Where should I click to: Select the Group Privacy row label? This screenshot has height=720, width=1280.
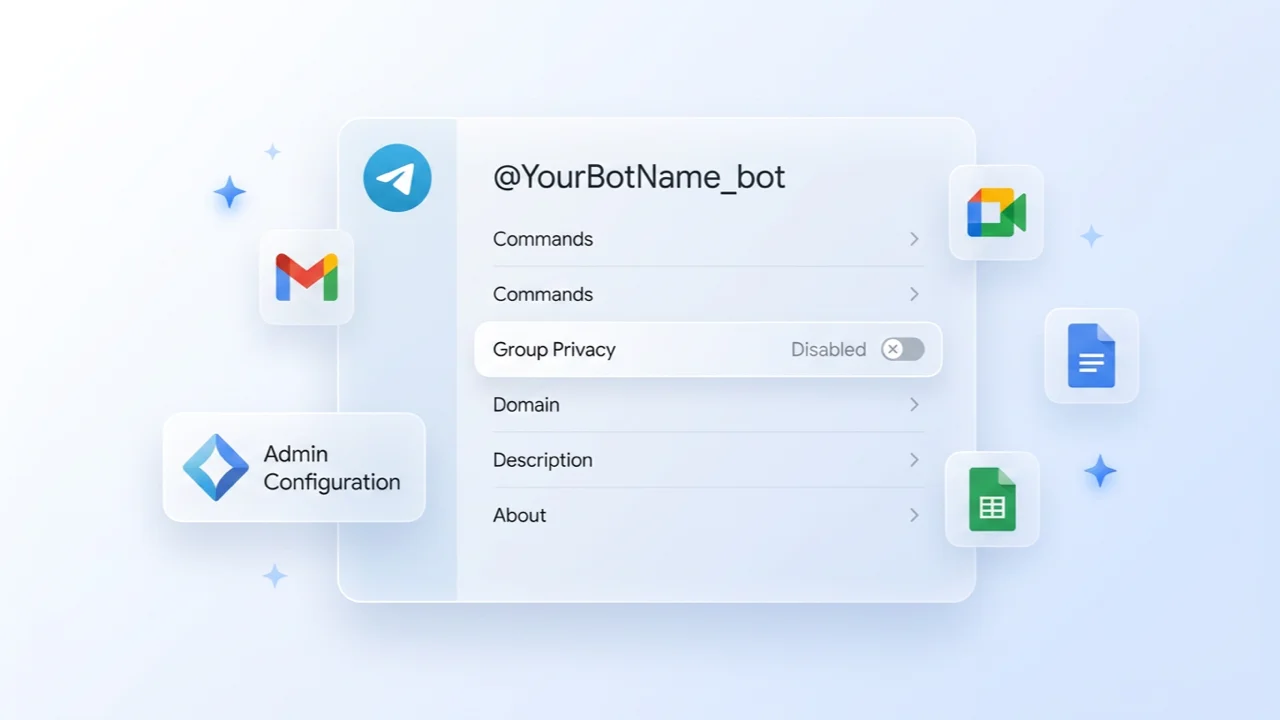pyautogui.click(x=554, y=350)
